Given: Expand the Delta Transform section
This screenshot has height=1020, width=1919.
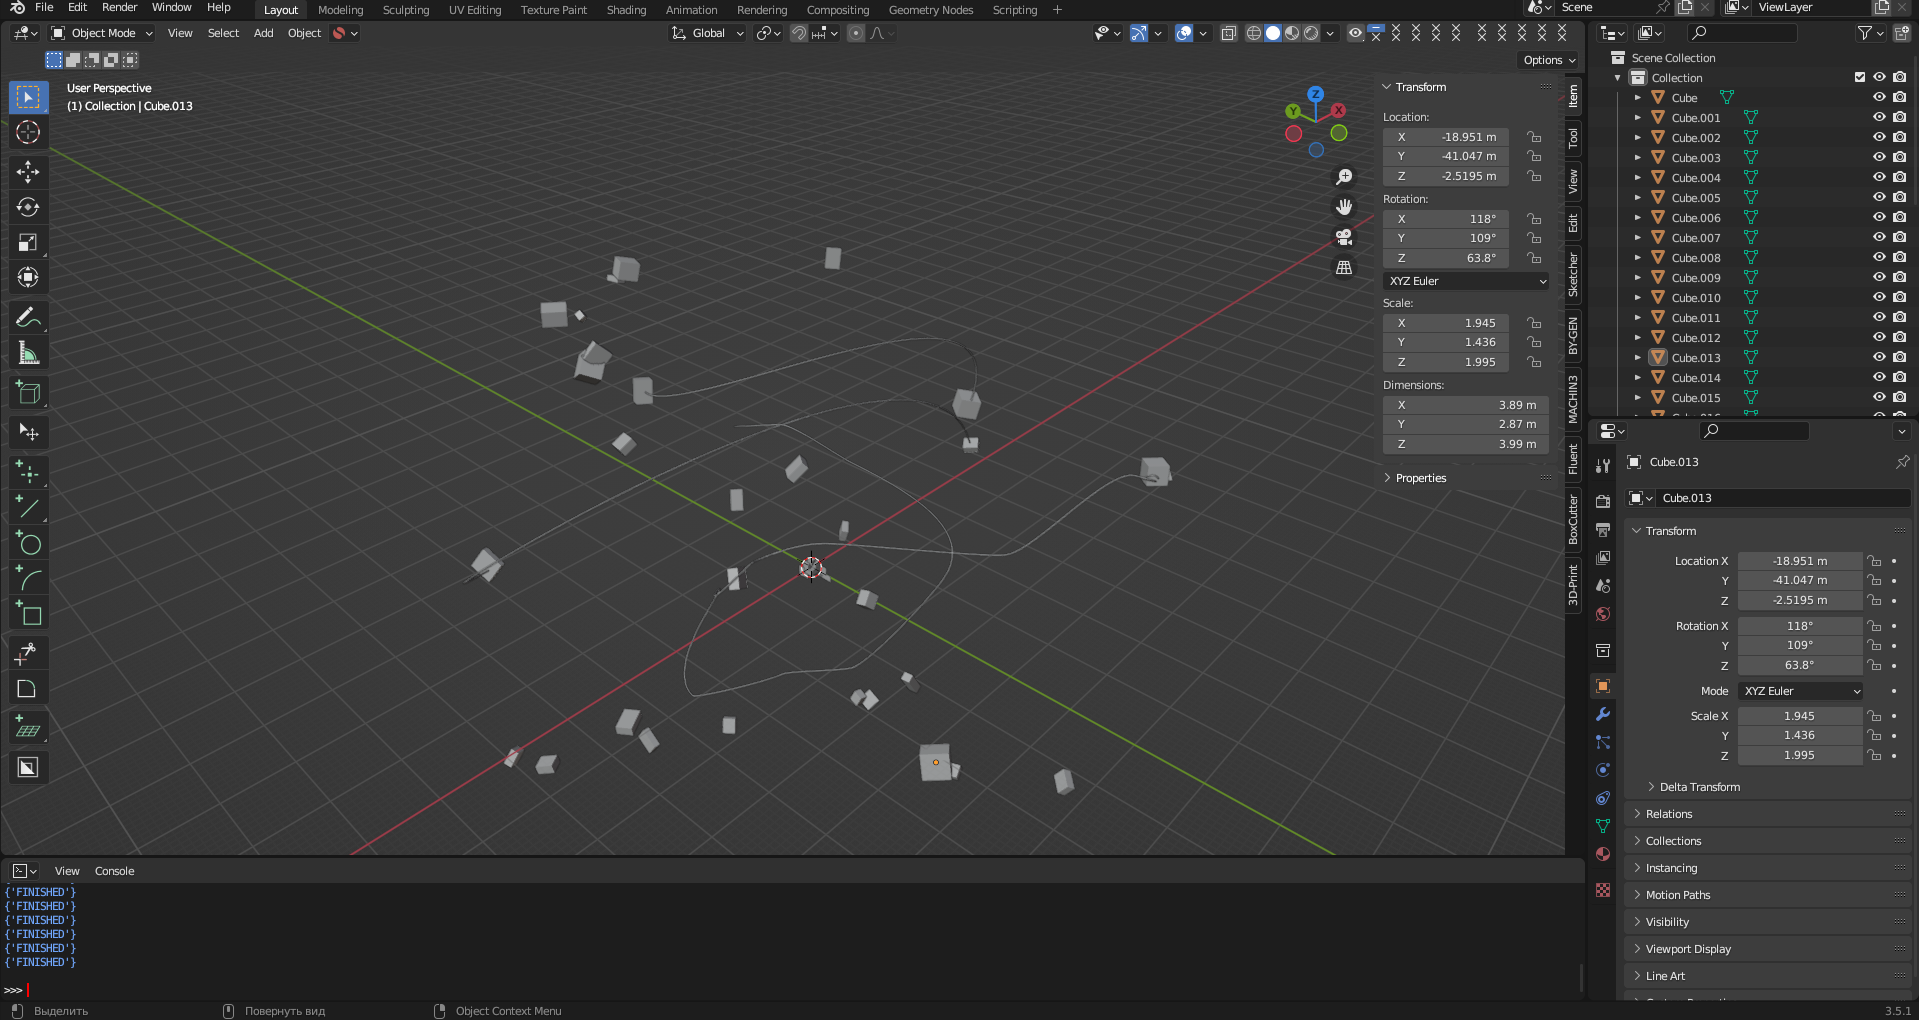Looking at the screenshot, I should click(x=1699, y=787).
